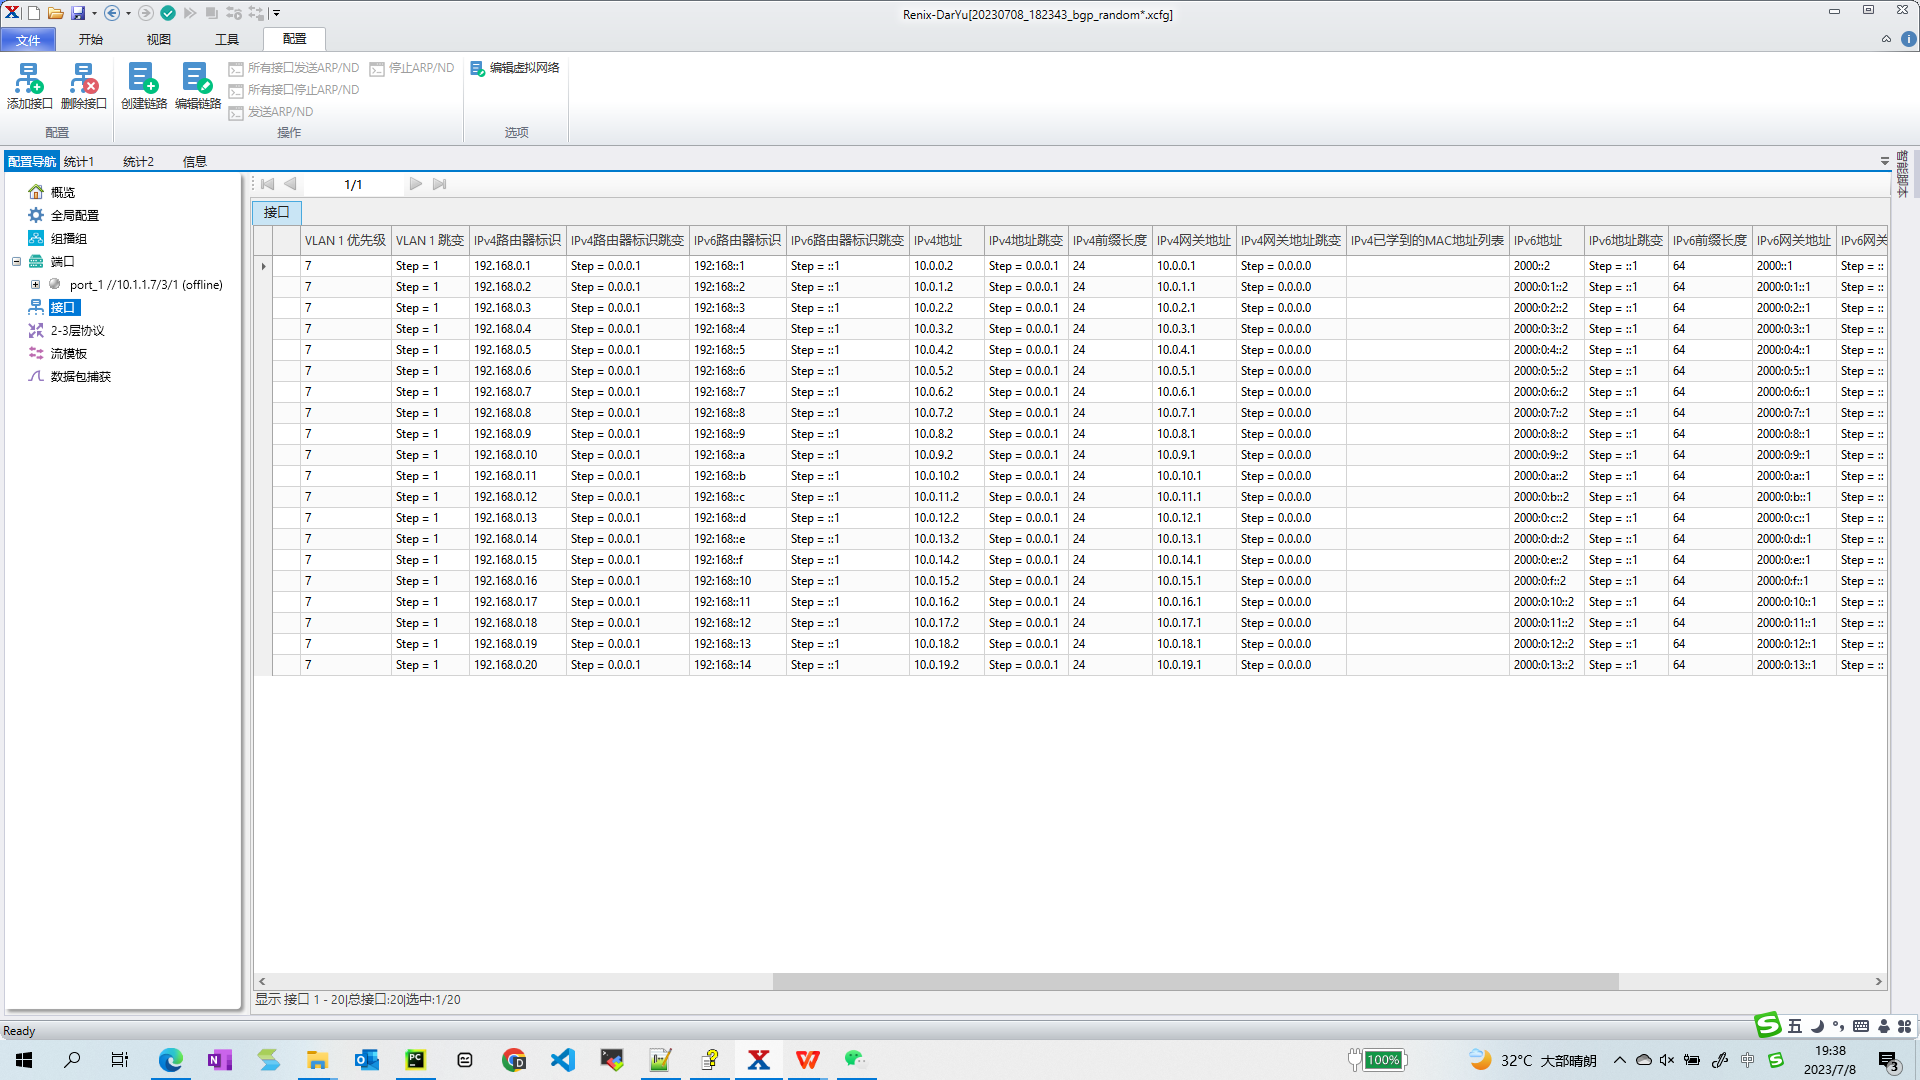Image resolution: width=1920 pixels, height=1080 pixels.
Task: Open 编辑虚拟网络 (edit virtual network)
Action: point(515,68)
